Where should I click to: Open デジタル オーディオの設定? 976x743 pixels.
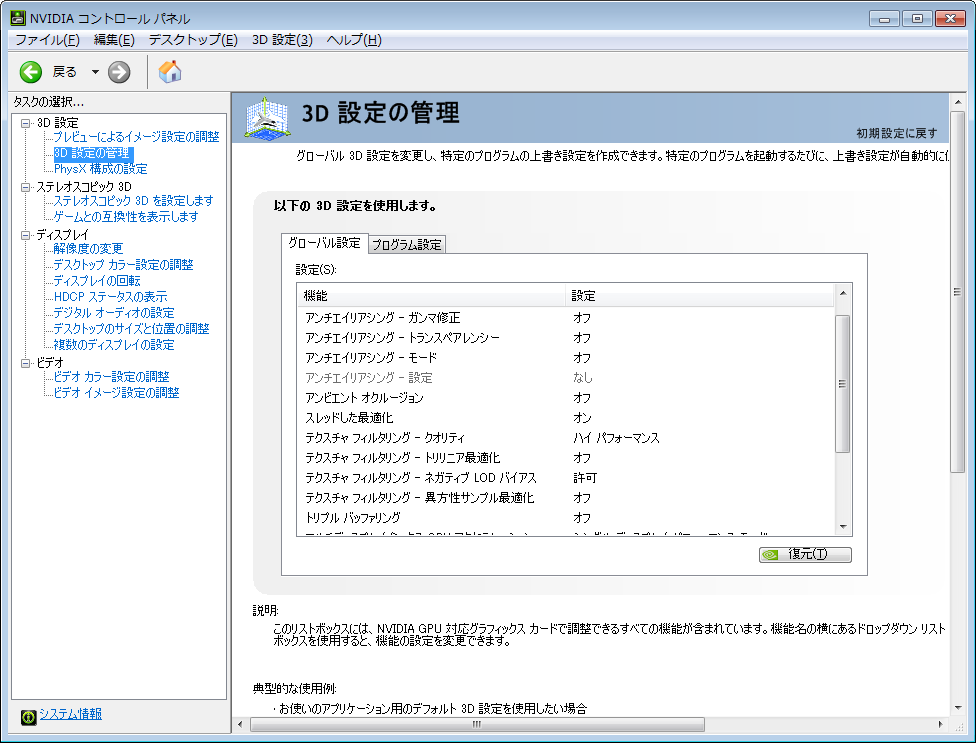(113, 313)
